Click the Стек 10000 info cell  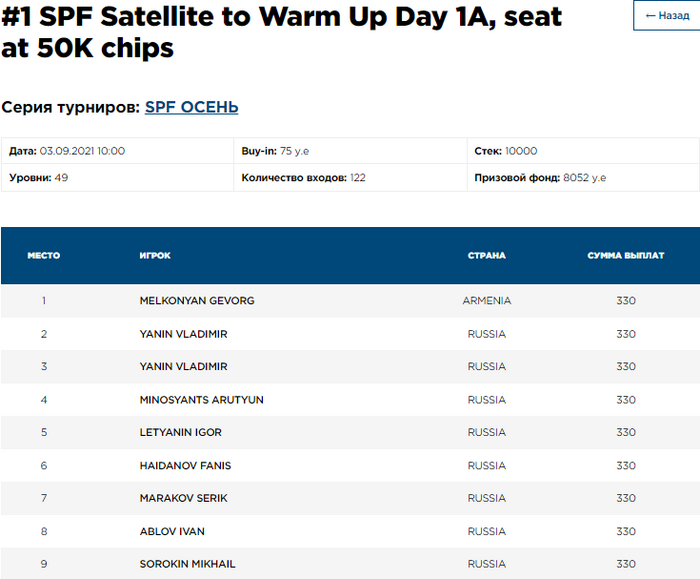click(505, 151)
